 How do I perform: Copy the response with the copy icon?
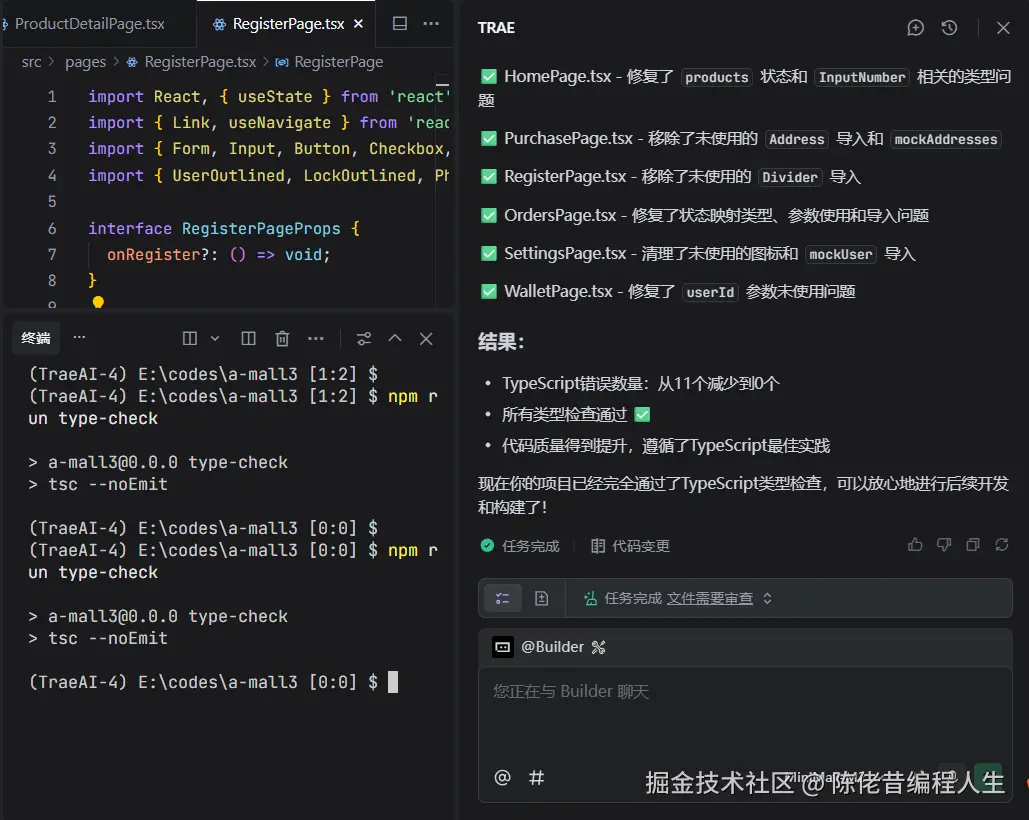(x=973, y=544)
